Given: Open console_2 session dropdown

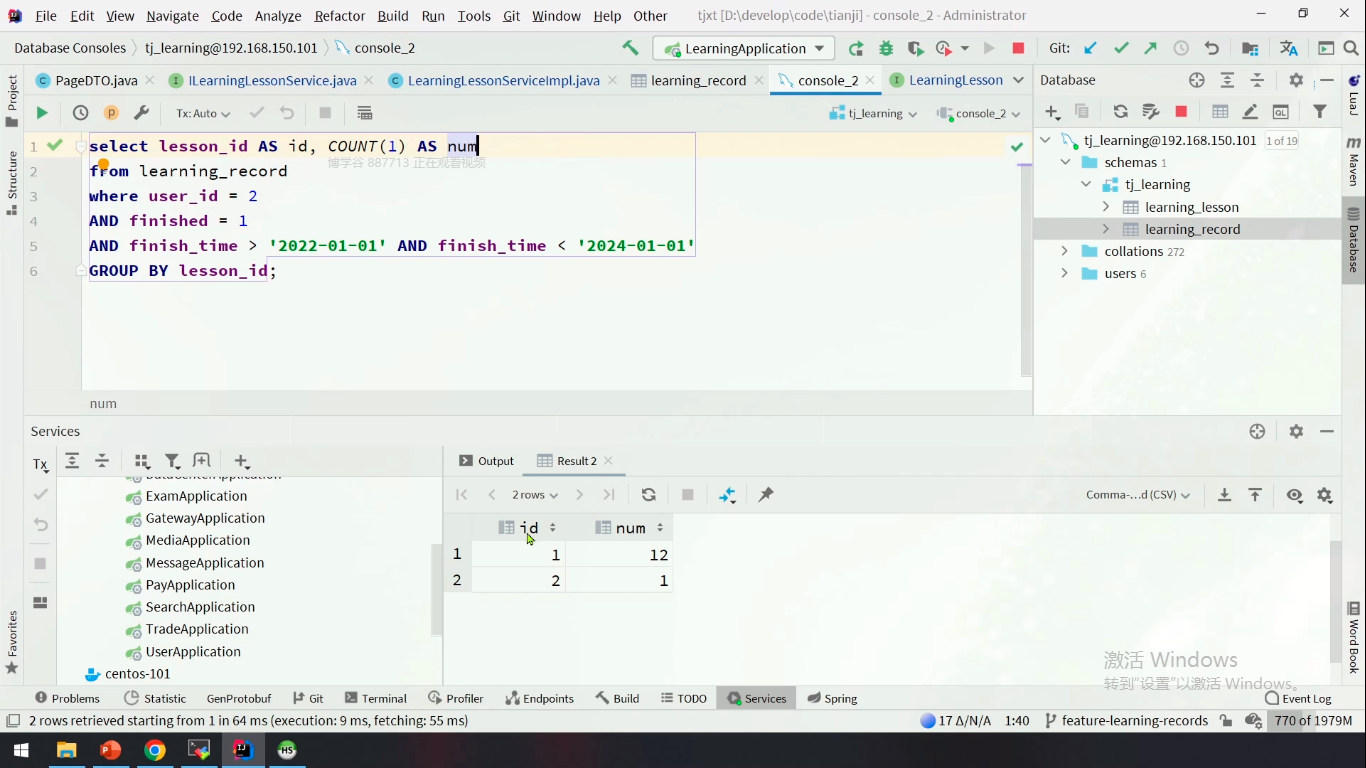Looking at the screenshot, I should pos(979,113).
